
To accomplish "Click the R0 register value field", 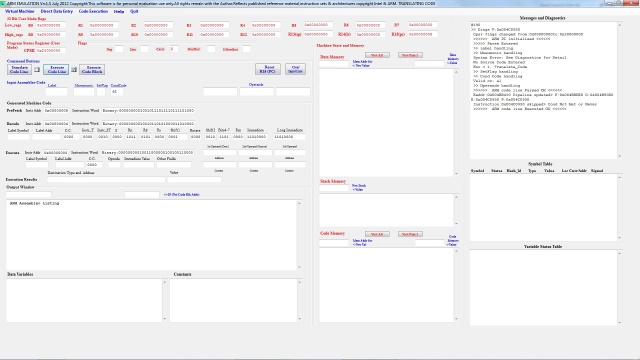I will [51, 25].
